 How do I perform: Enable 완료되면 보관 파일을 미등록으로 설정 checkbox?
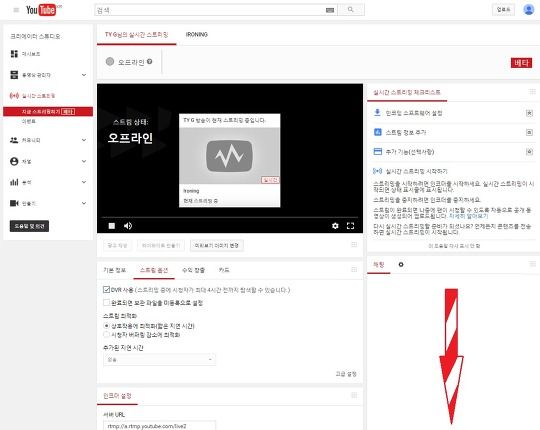click(x=106, y=302)
